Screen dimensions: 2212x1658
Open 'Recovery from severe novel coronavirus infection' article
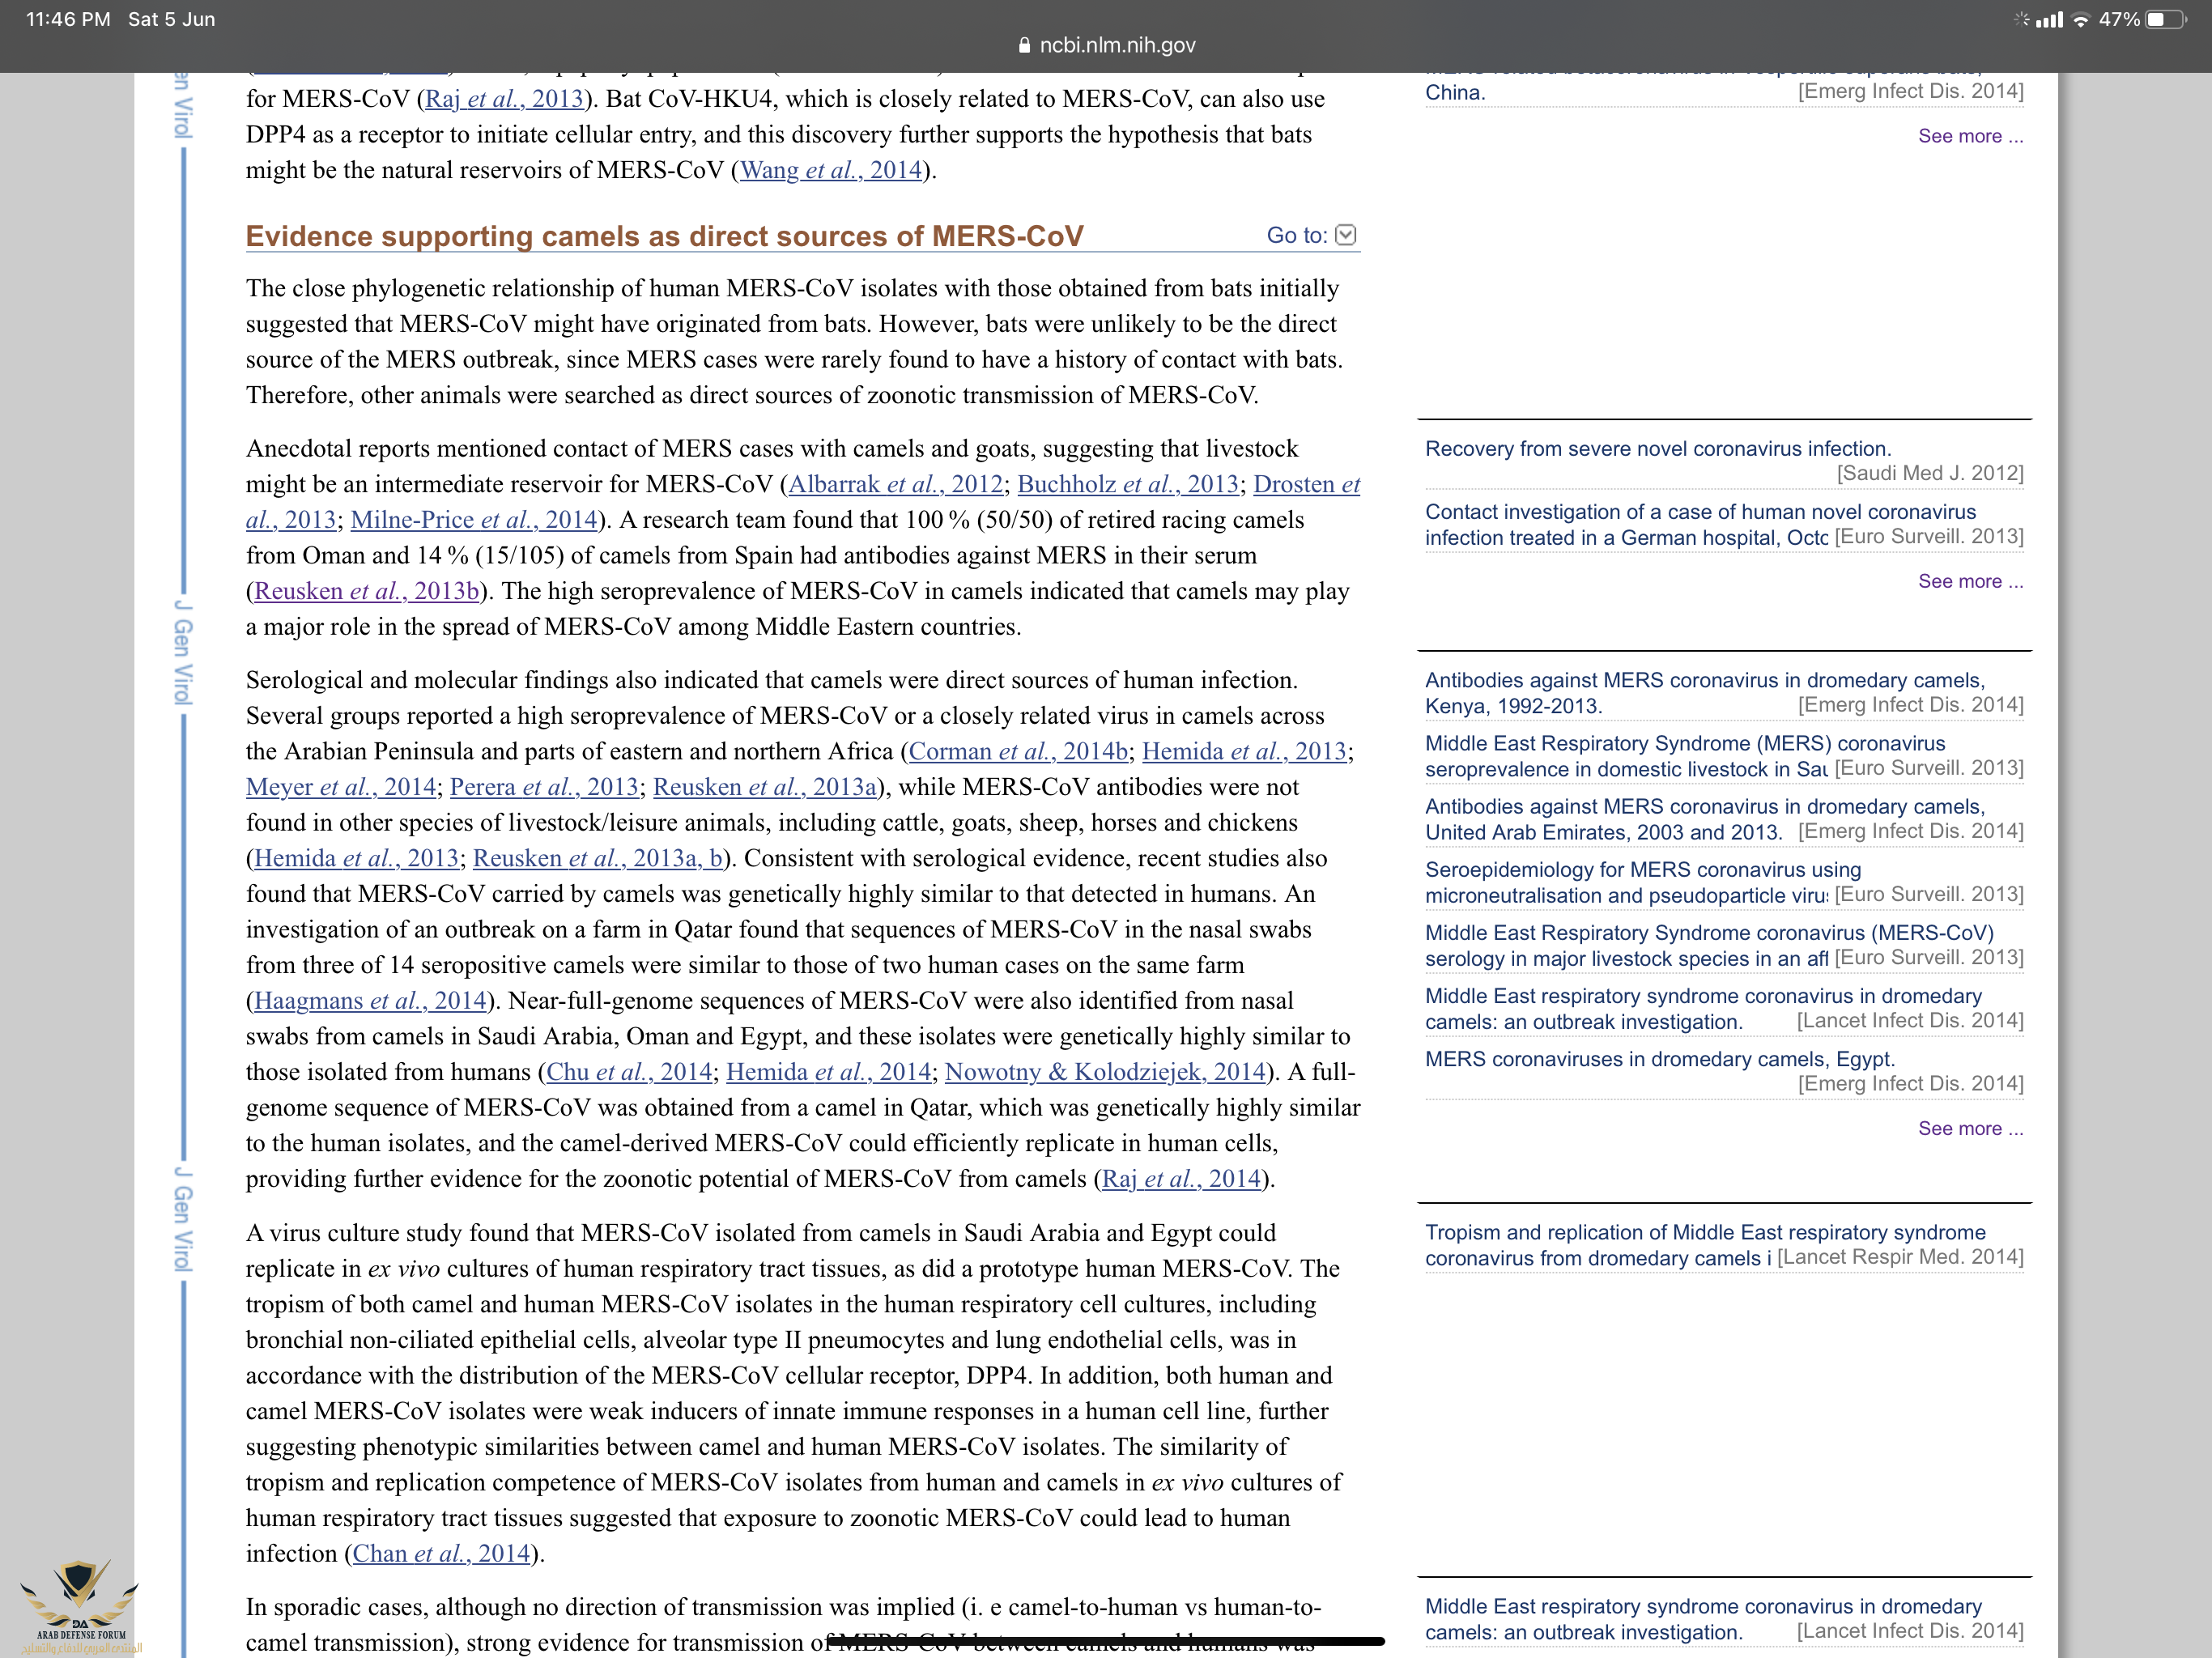[x=1657, y=449]
